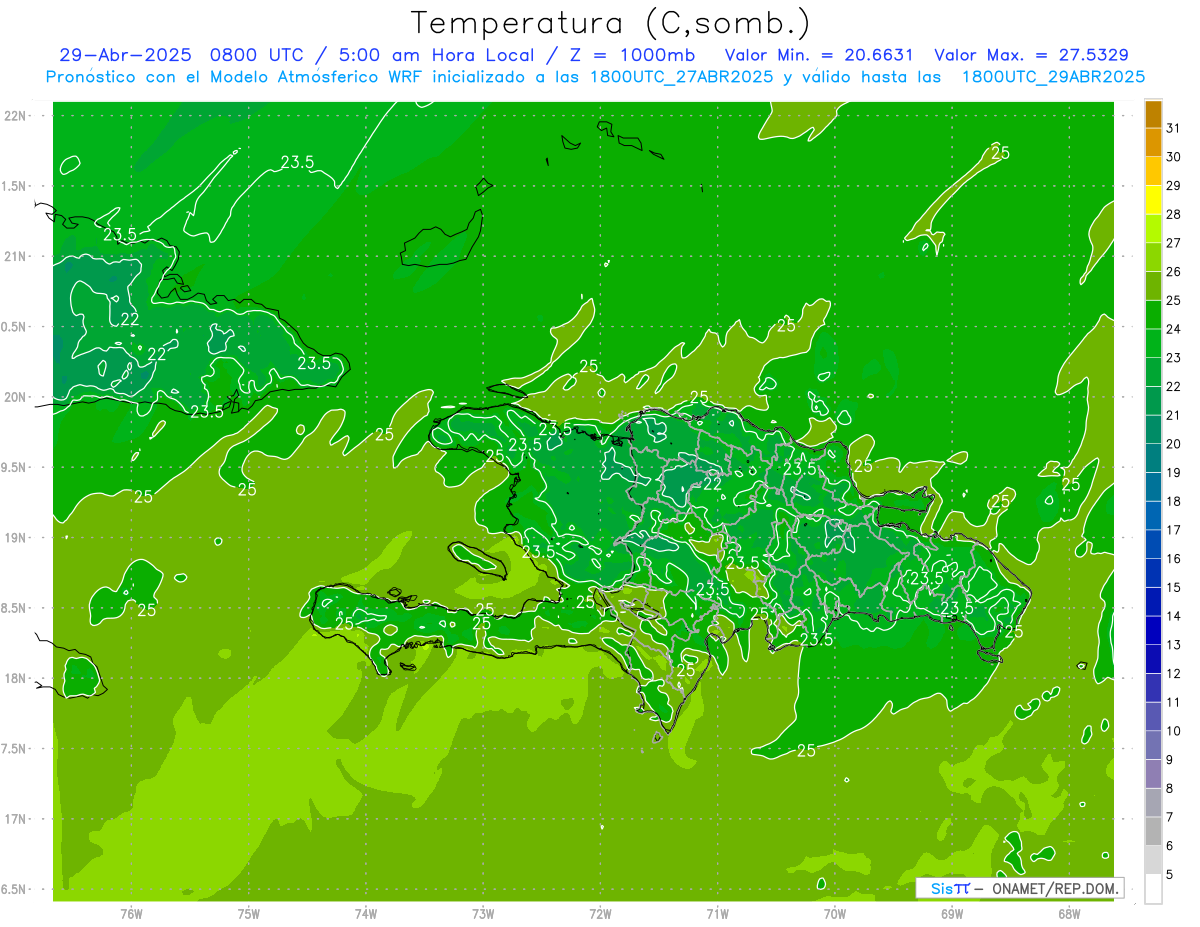
Task: Pick the lime swatch between 26 and 27
Action: click(x=1153, y=257)
